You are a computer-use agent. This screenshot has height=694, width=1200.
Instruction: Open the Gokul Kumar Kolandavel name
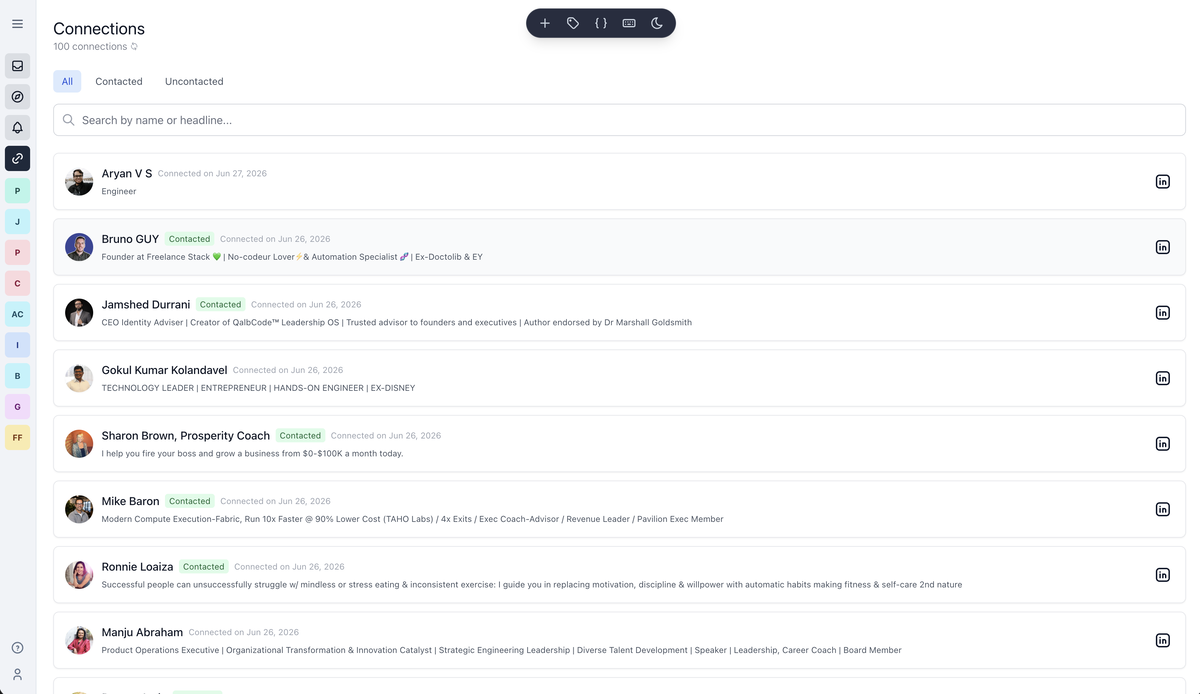(164, 370)
